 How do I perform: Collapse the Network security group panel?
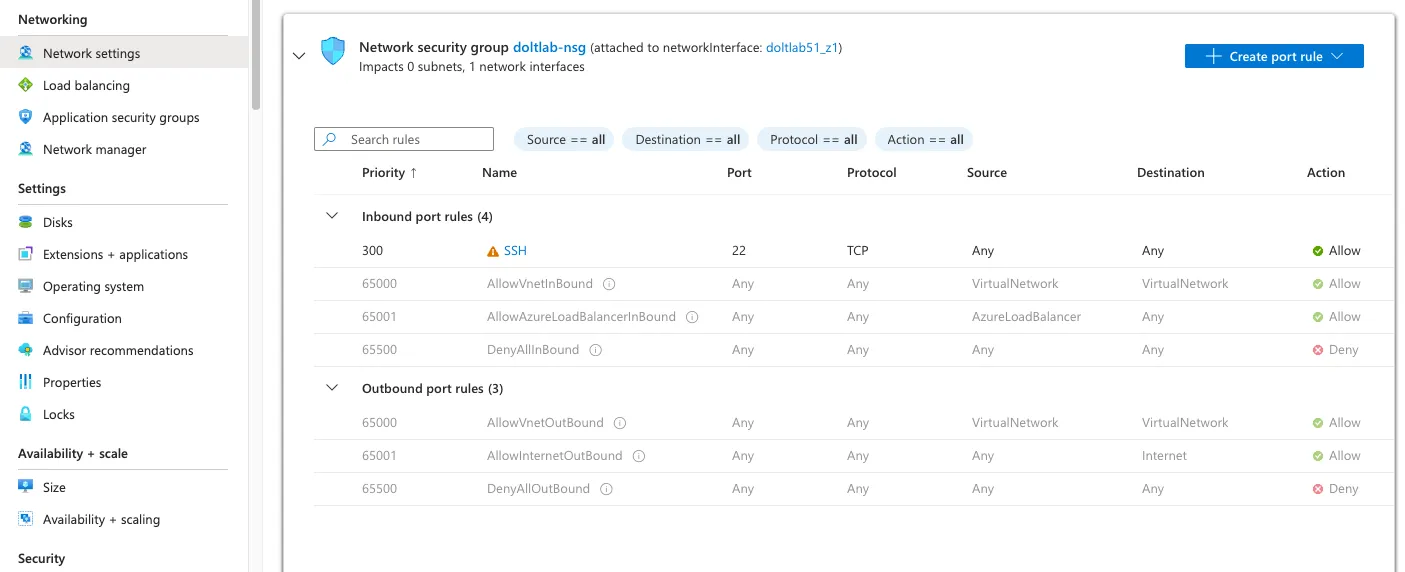[299, 56]
